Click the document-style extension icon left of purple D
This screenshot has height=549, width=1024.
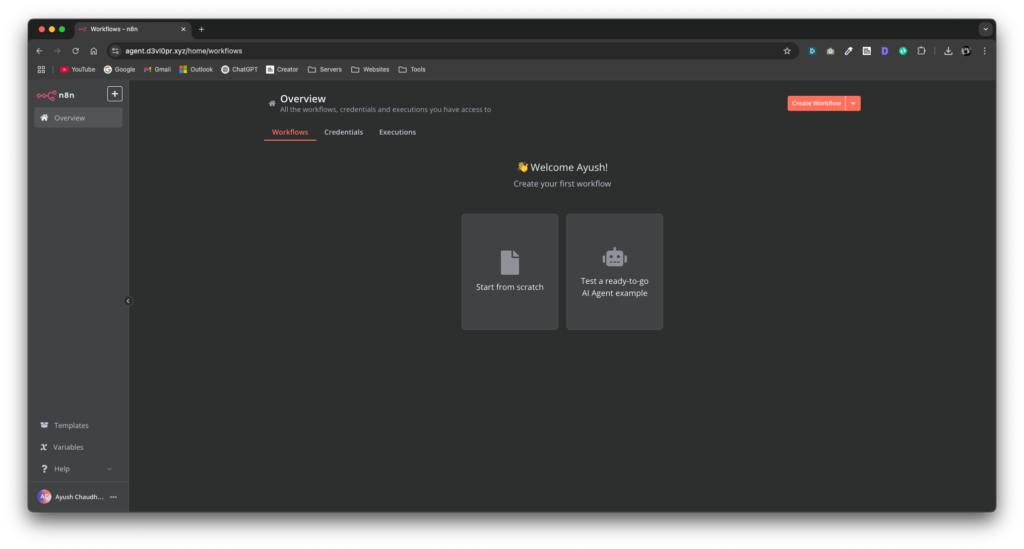pyautogui.click(x=867, y=51)
